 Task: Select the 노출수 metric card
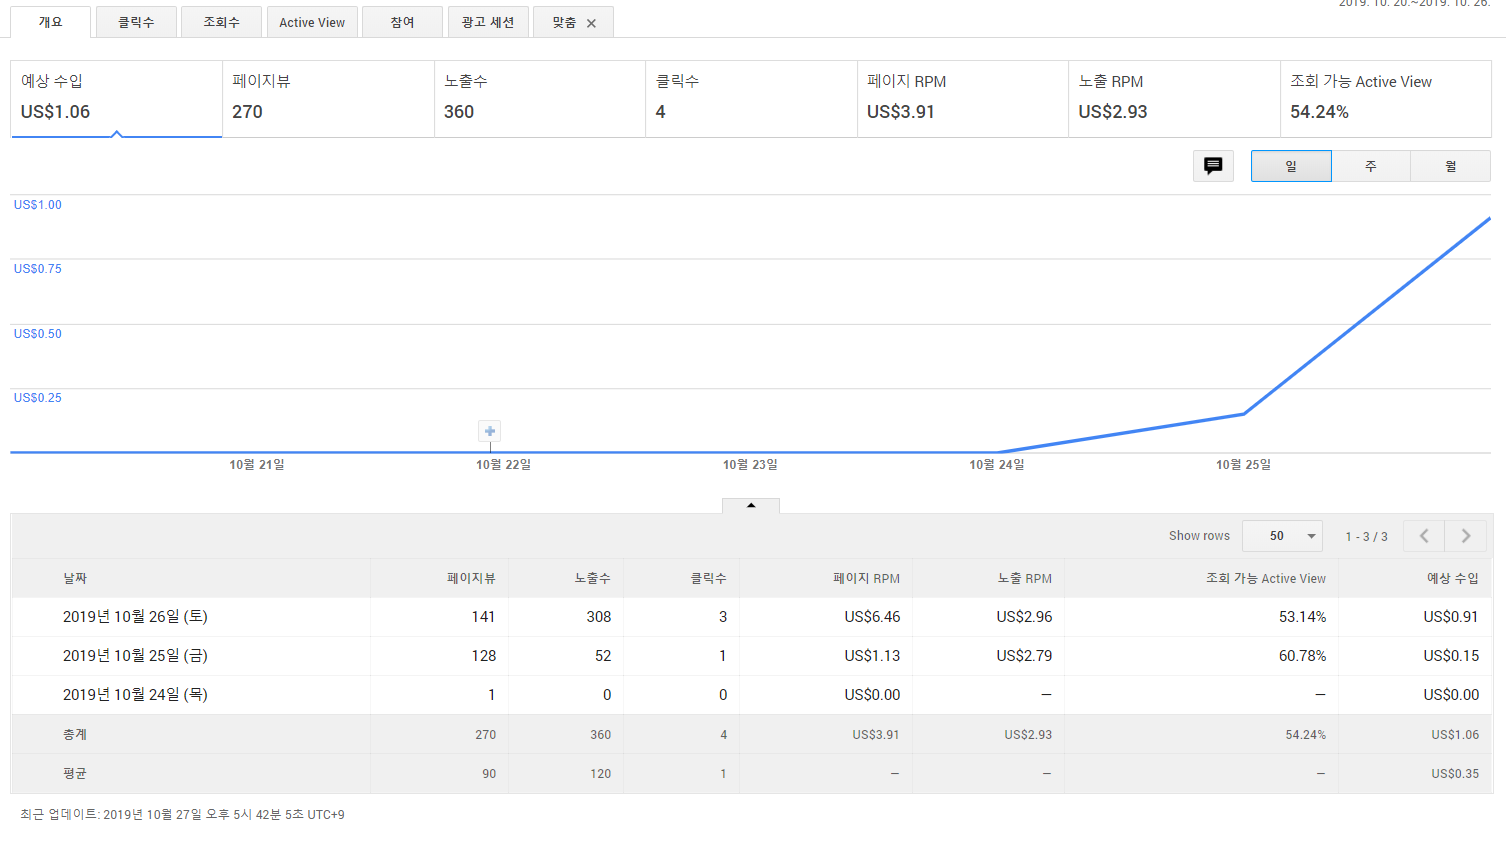[x=540, y=98]
